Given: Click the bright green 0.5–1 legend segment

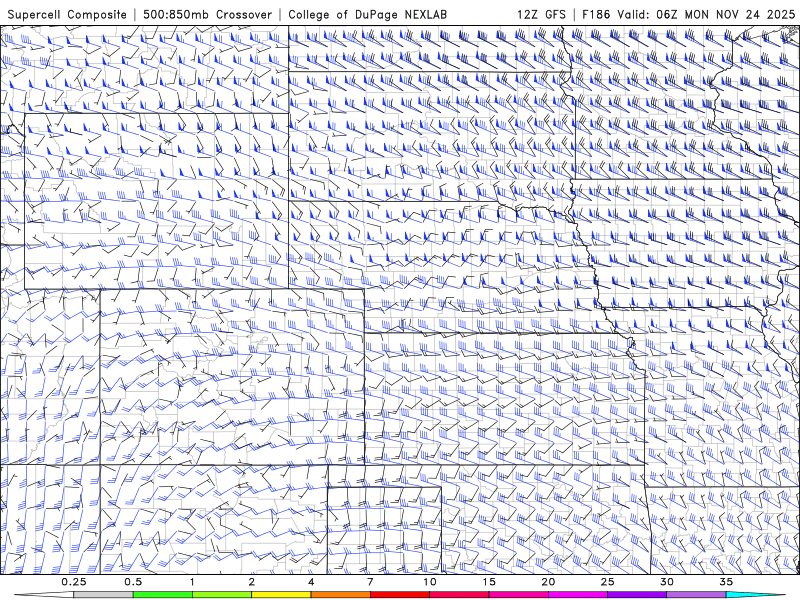Looking at the screenshot, I should pos(162,595).
